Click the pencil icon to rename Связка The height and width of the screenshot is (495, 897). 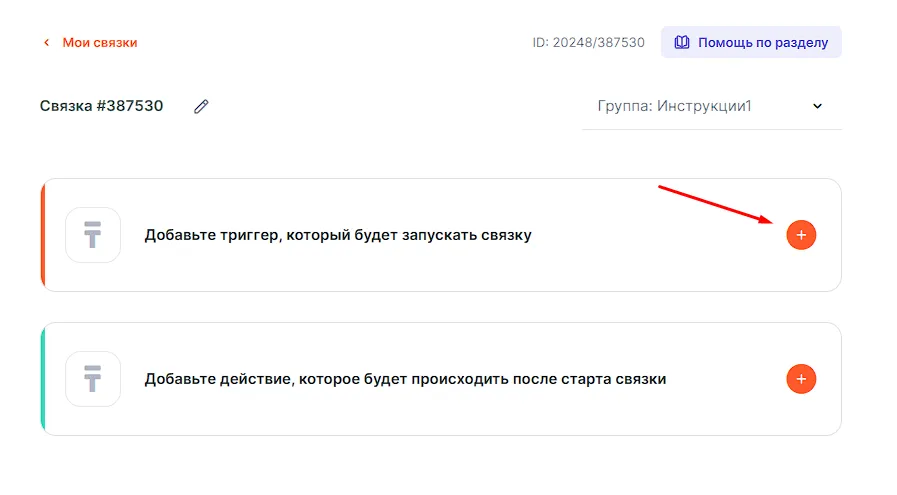[201, 106]
